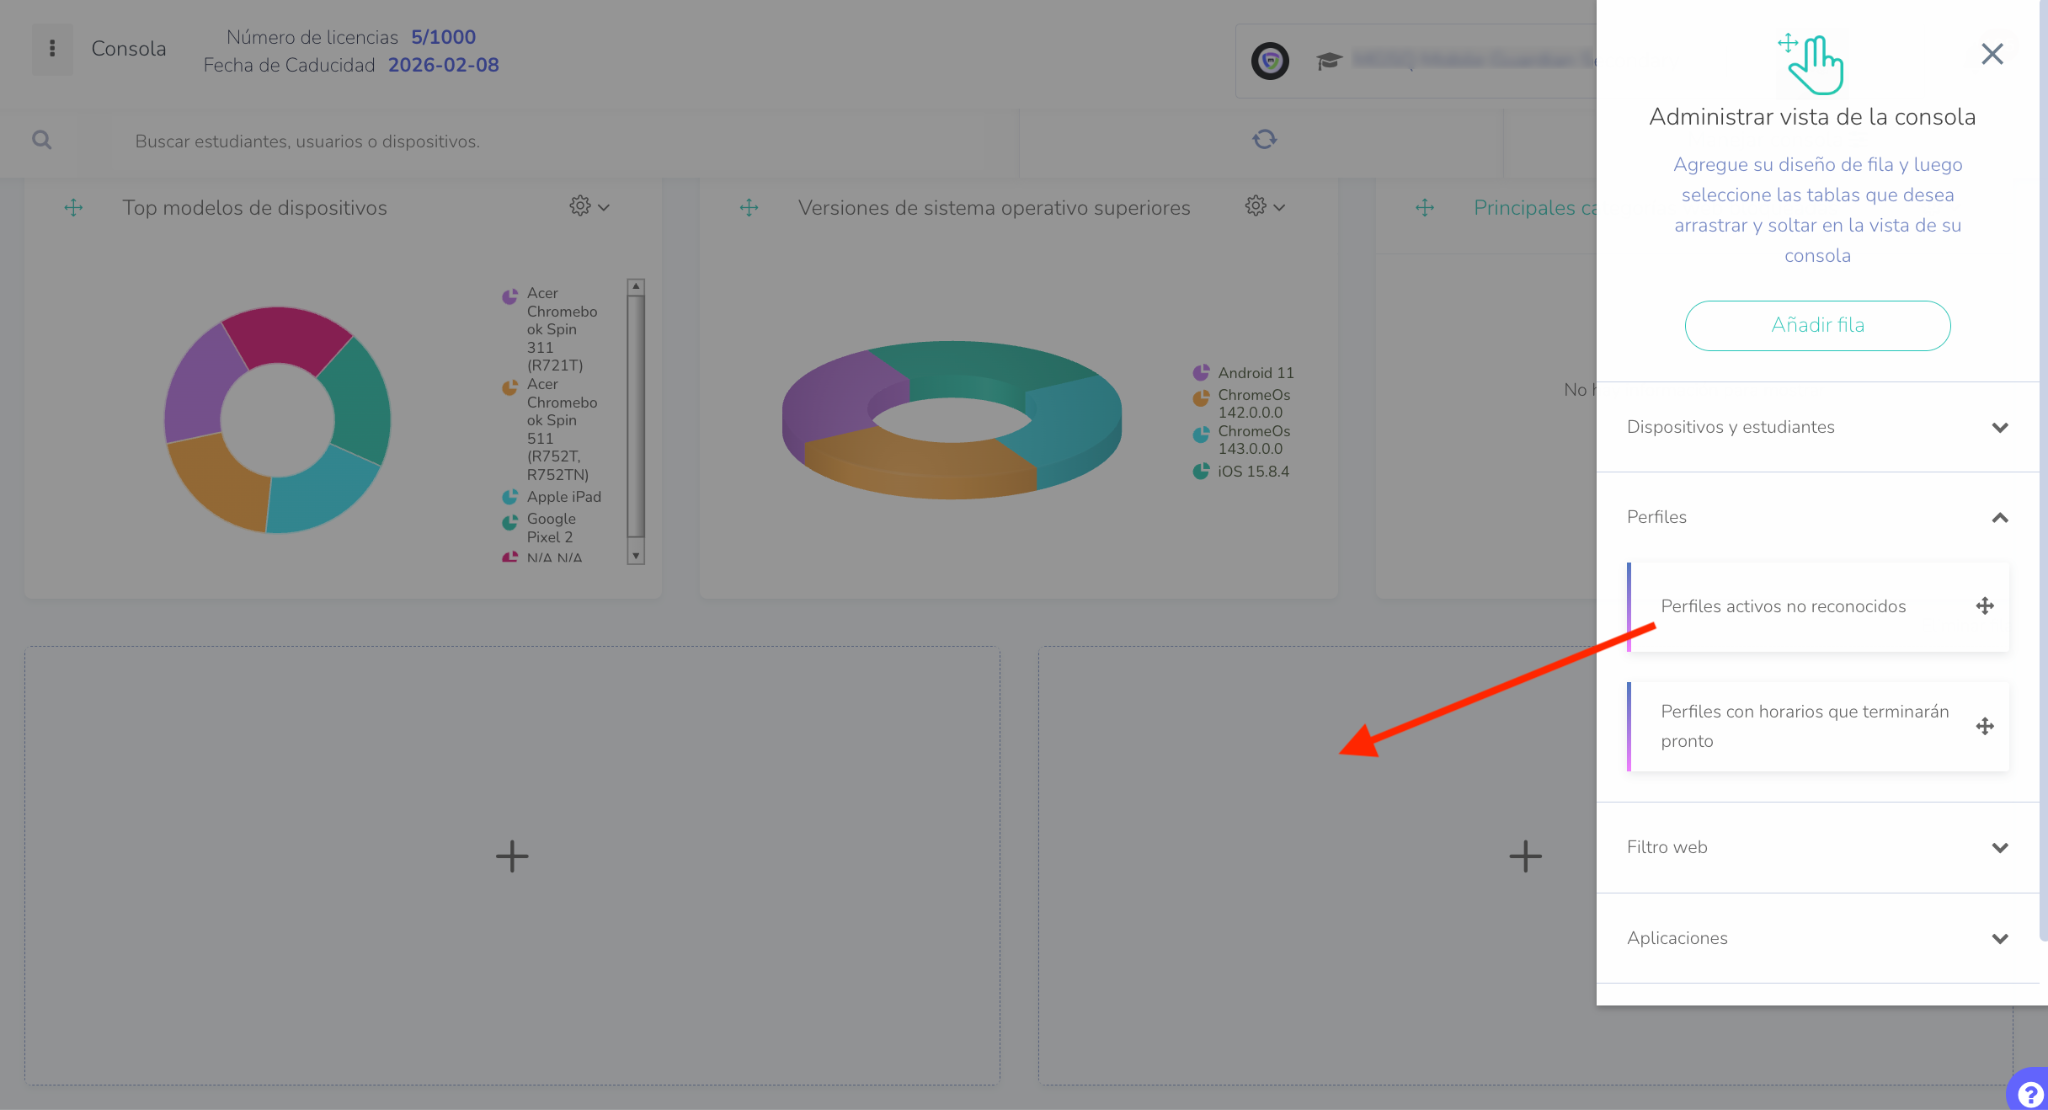
Task: Click drag handle for Perfiles activos no reconocidos
Action: pyautogui.click(x=1985, y=606)
